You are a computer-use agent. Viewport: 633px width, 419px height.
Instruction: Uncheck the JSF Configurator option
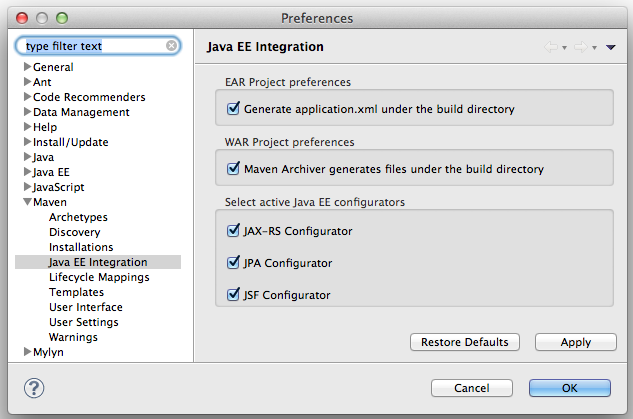(233, 294)
